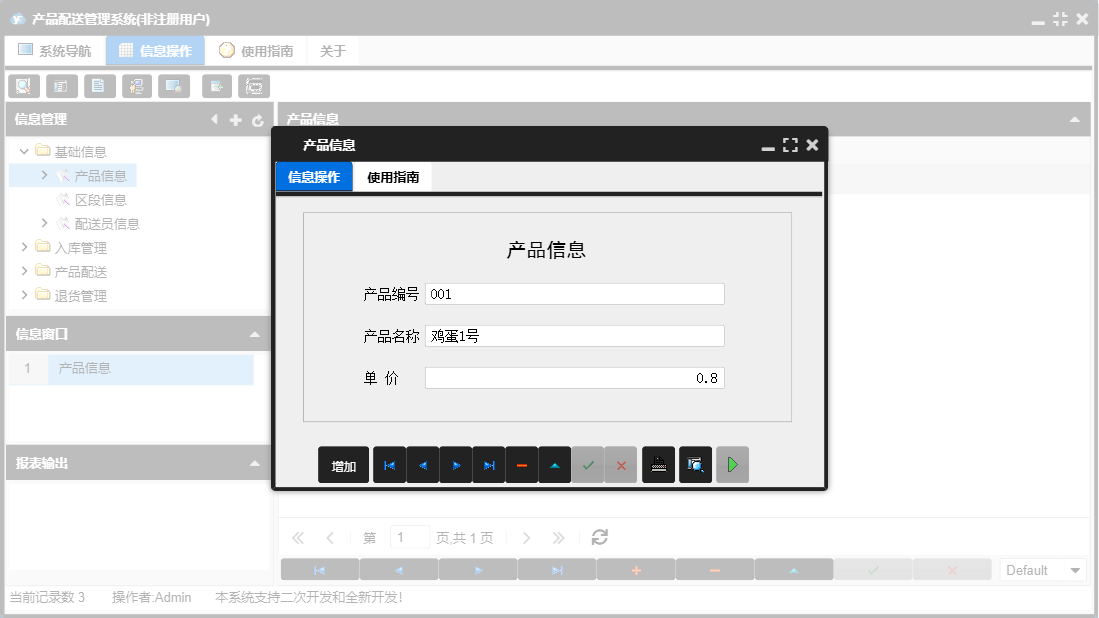Jump to the first record
Screen dimensions: 1099x618
tap(389, 464)
